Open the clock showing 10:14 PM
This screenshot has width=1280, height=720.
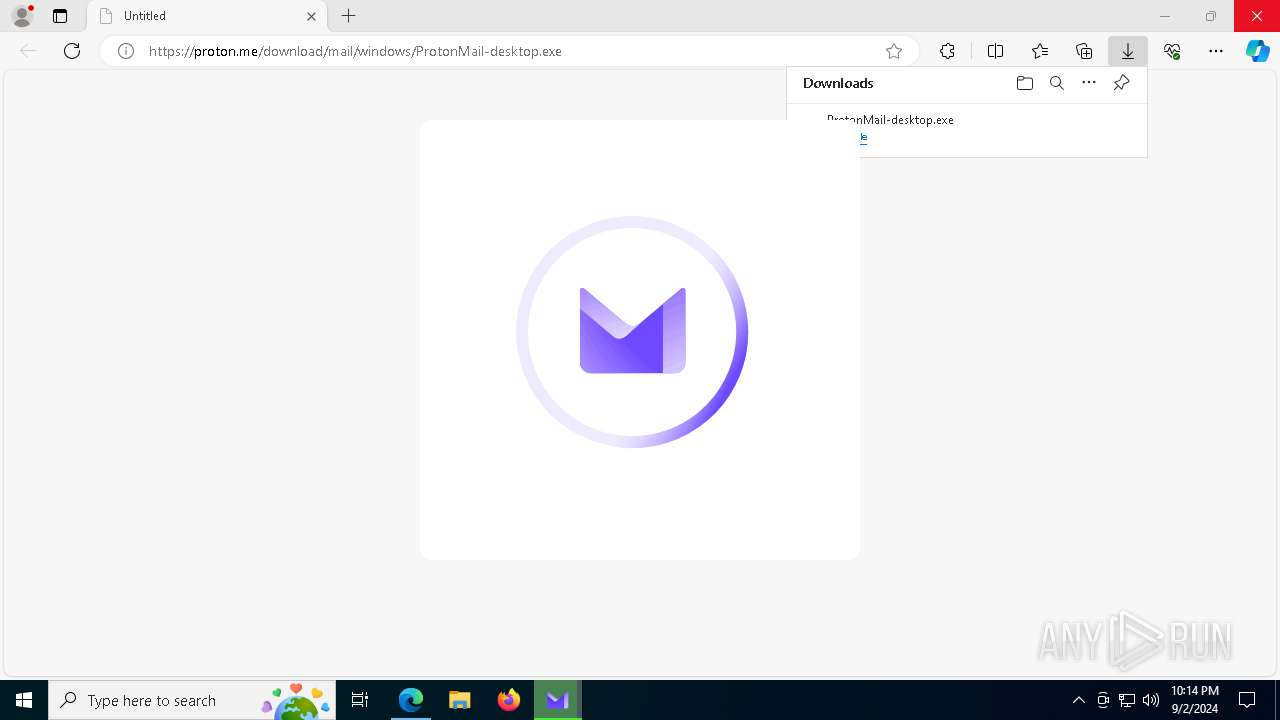(x=1194, y=700)
